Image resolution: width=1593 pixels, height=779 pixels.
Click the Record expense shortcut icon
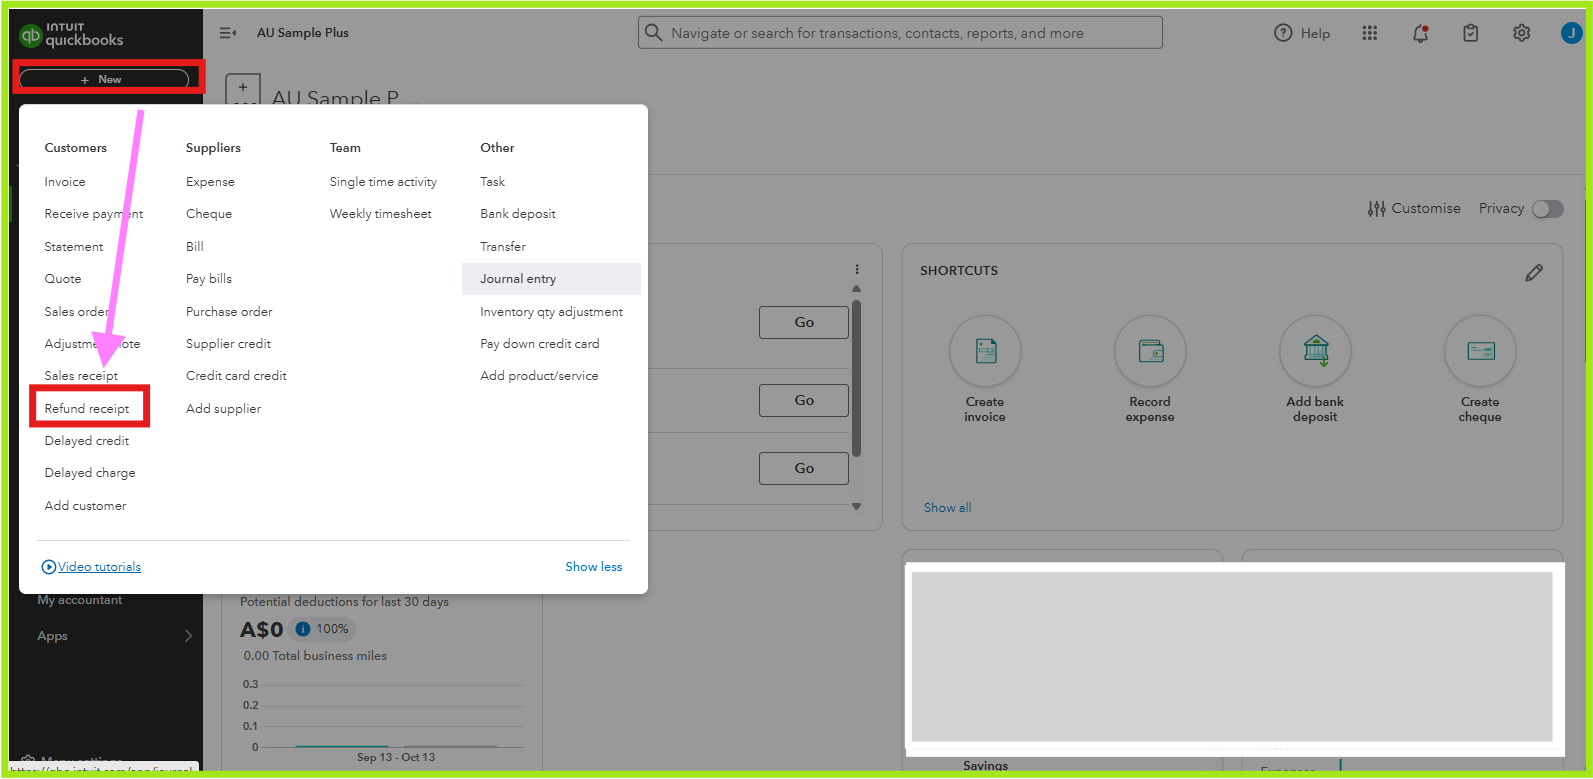[1150, 351]
